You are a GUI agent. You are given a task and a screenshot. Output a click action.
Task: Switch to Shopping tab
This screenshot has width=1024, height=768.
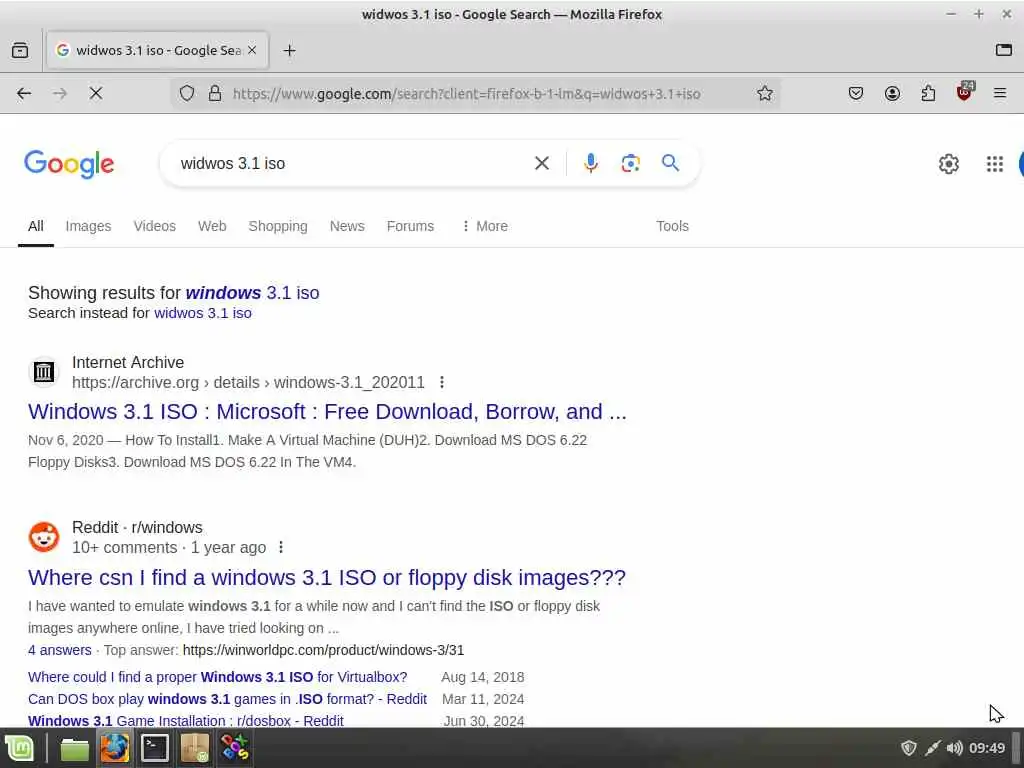278,226
